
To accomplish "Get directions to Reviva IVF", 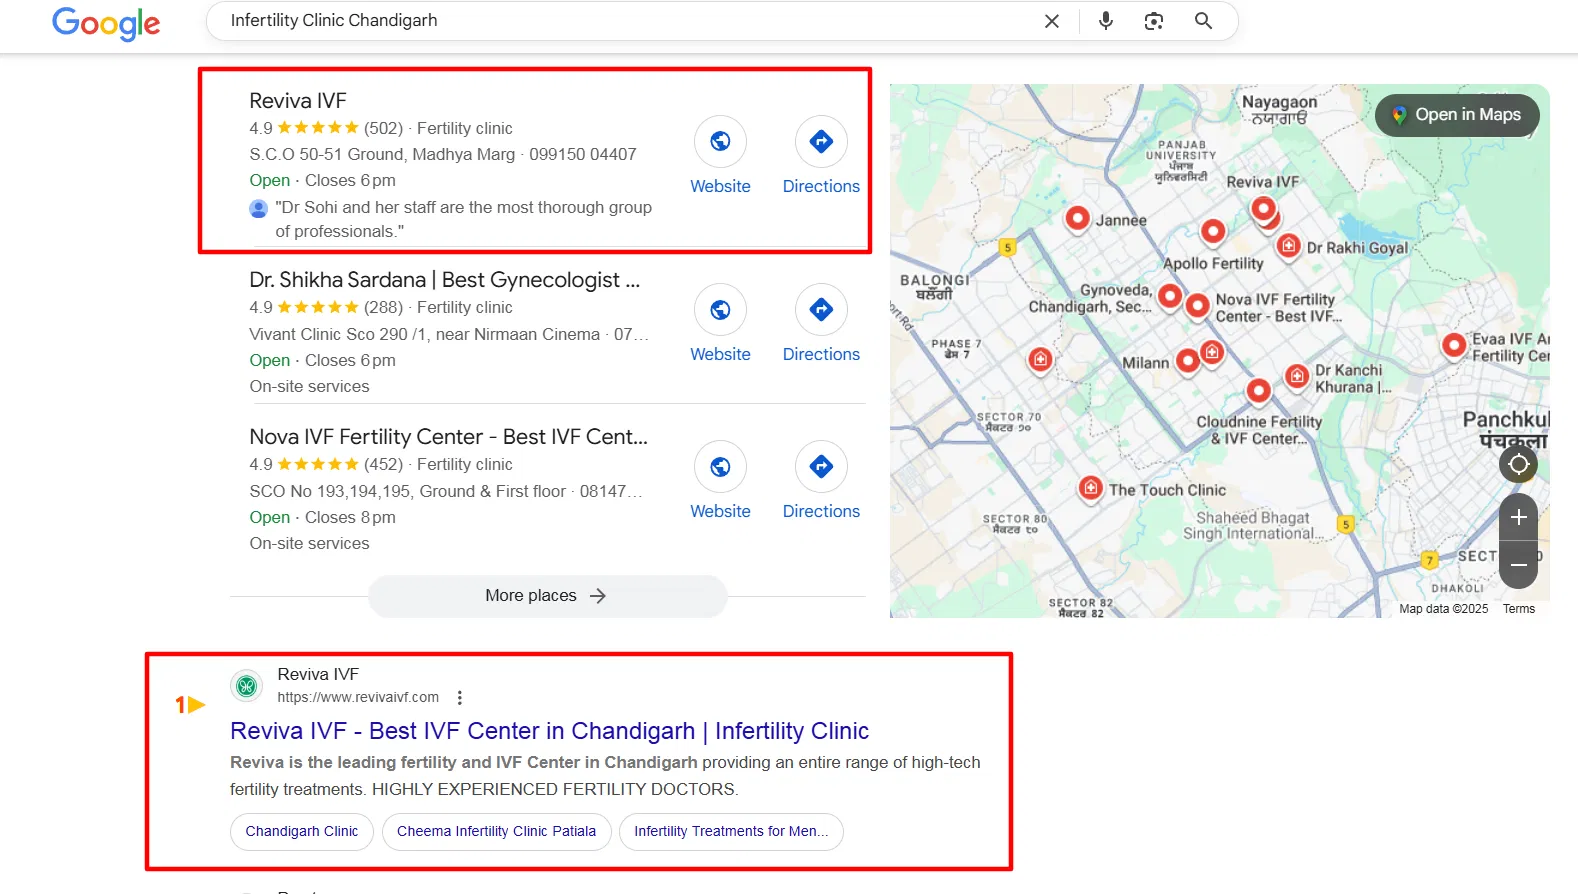I will point(821,142).
